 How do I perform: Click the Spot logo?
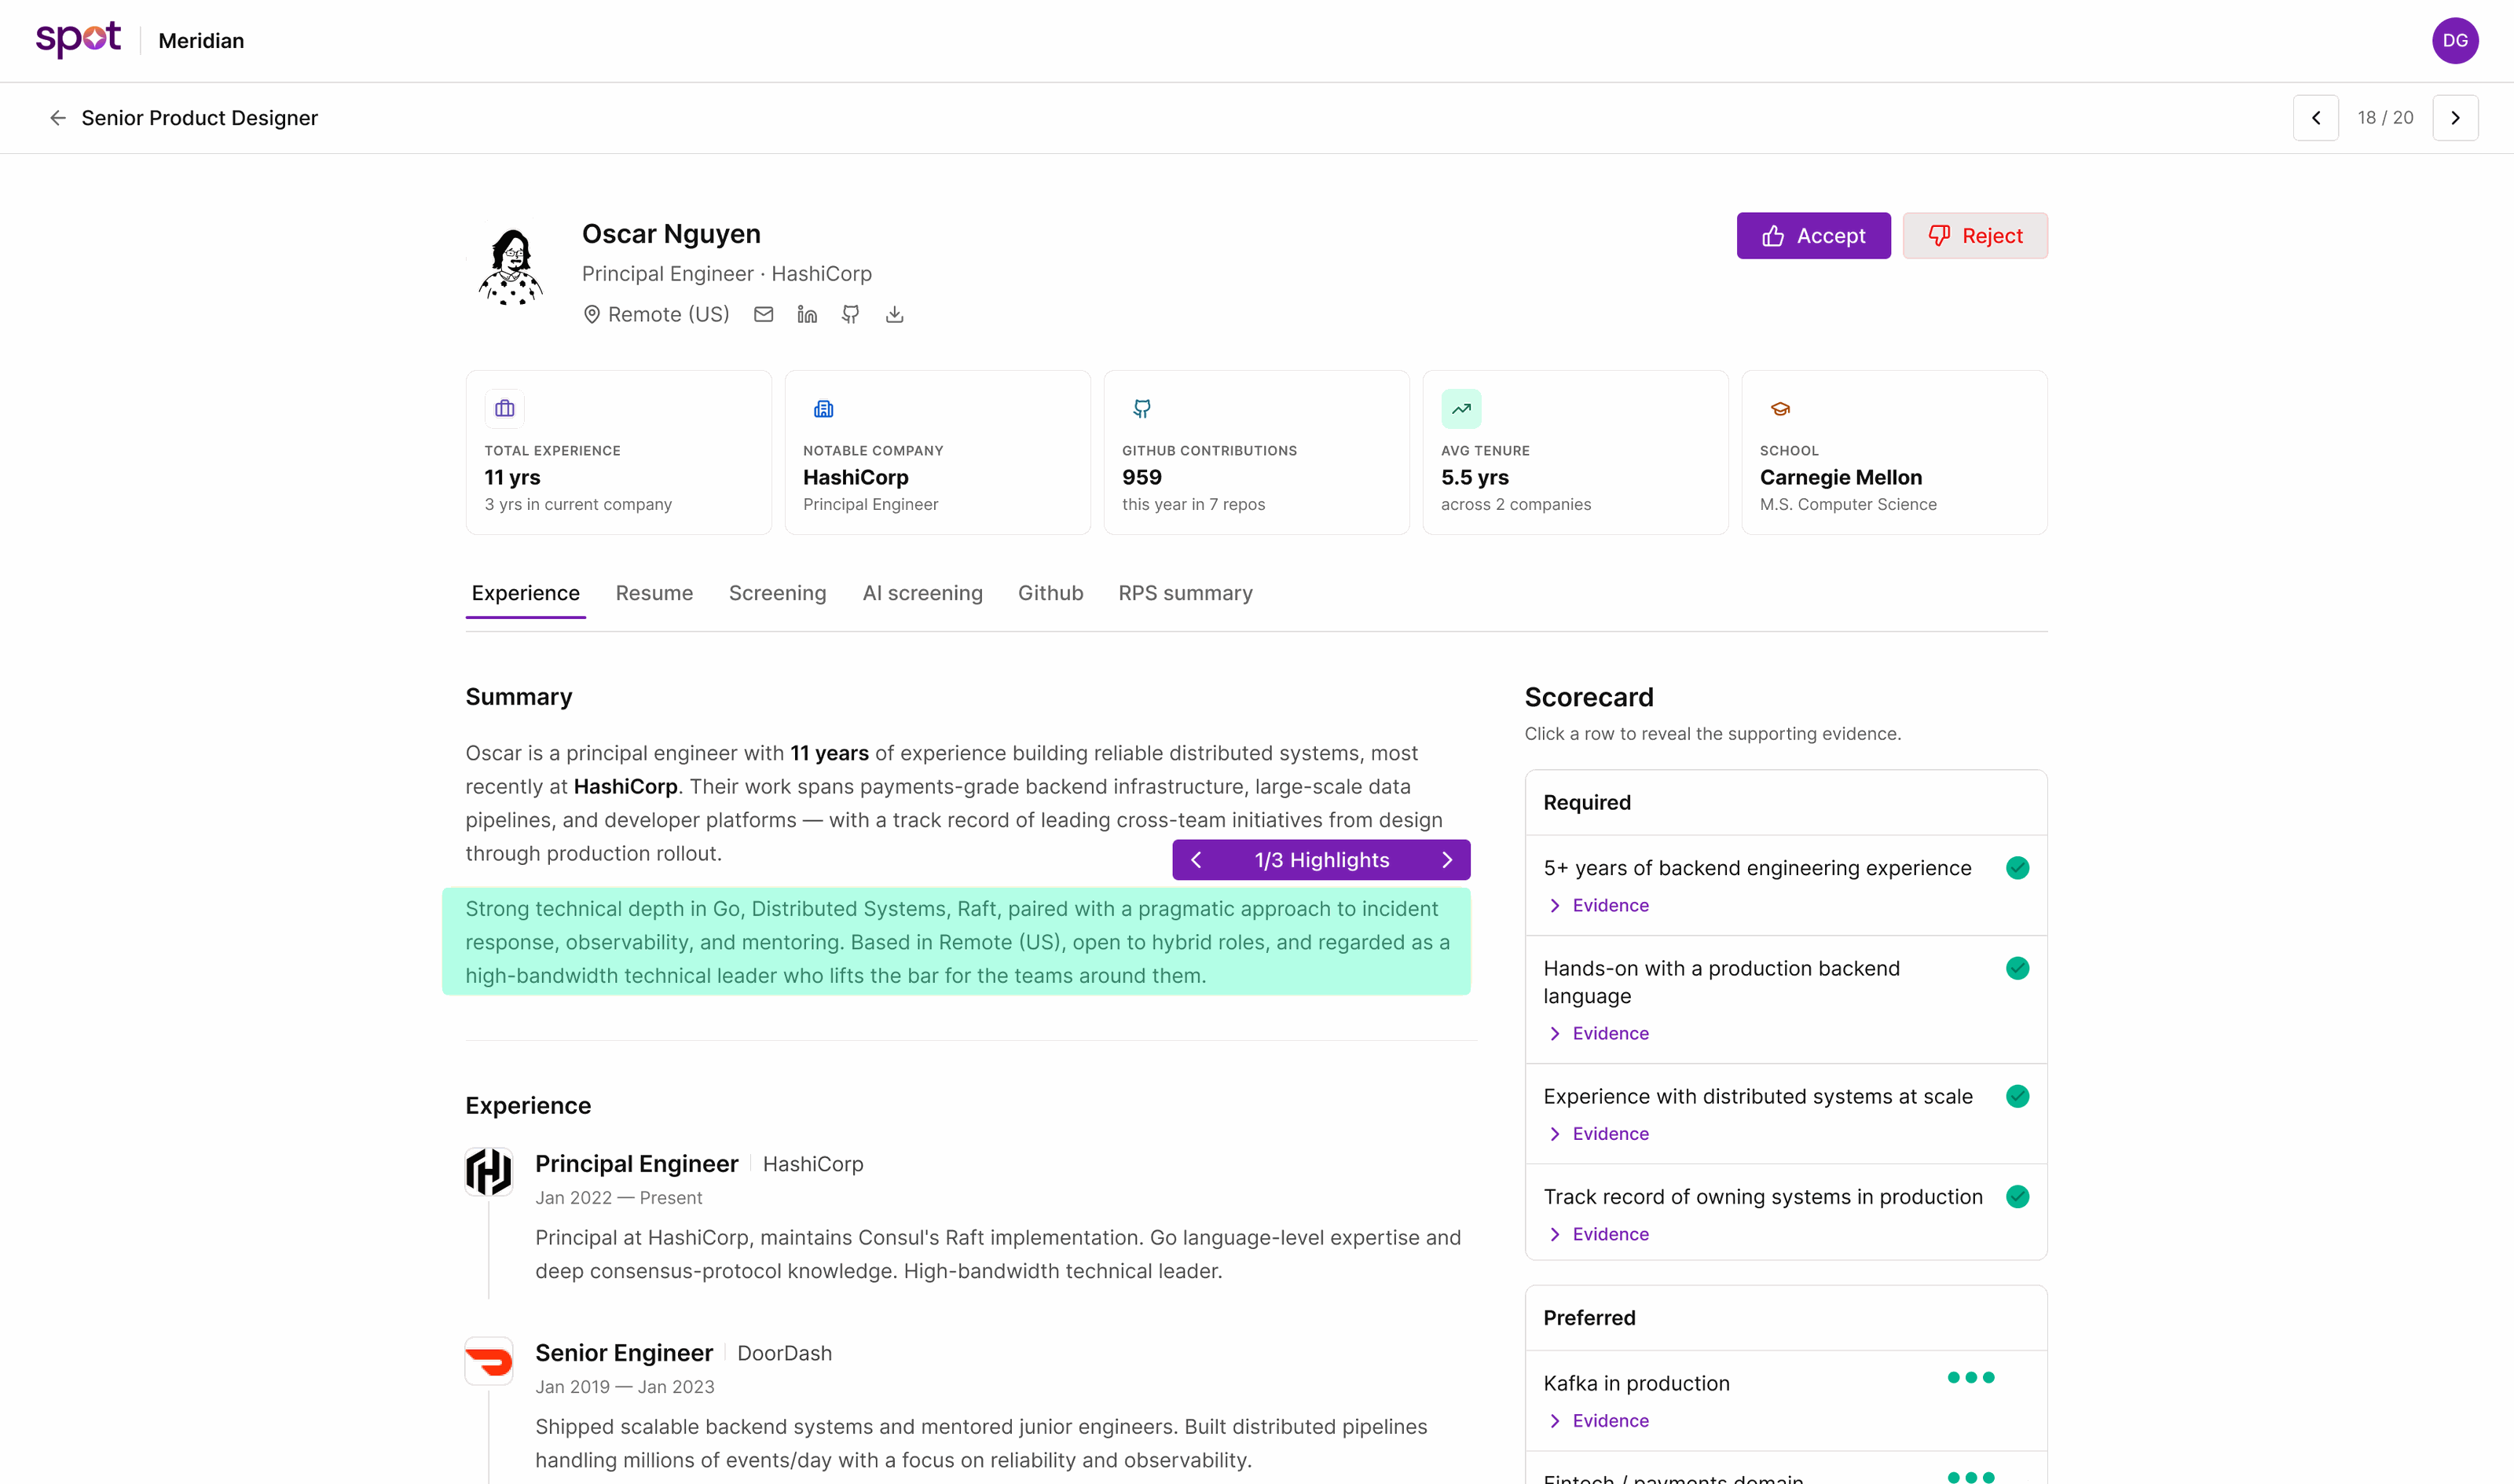coord(78,40)
